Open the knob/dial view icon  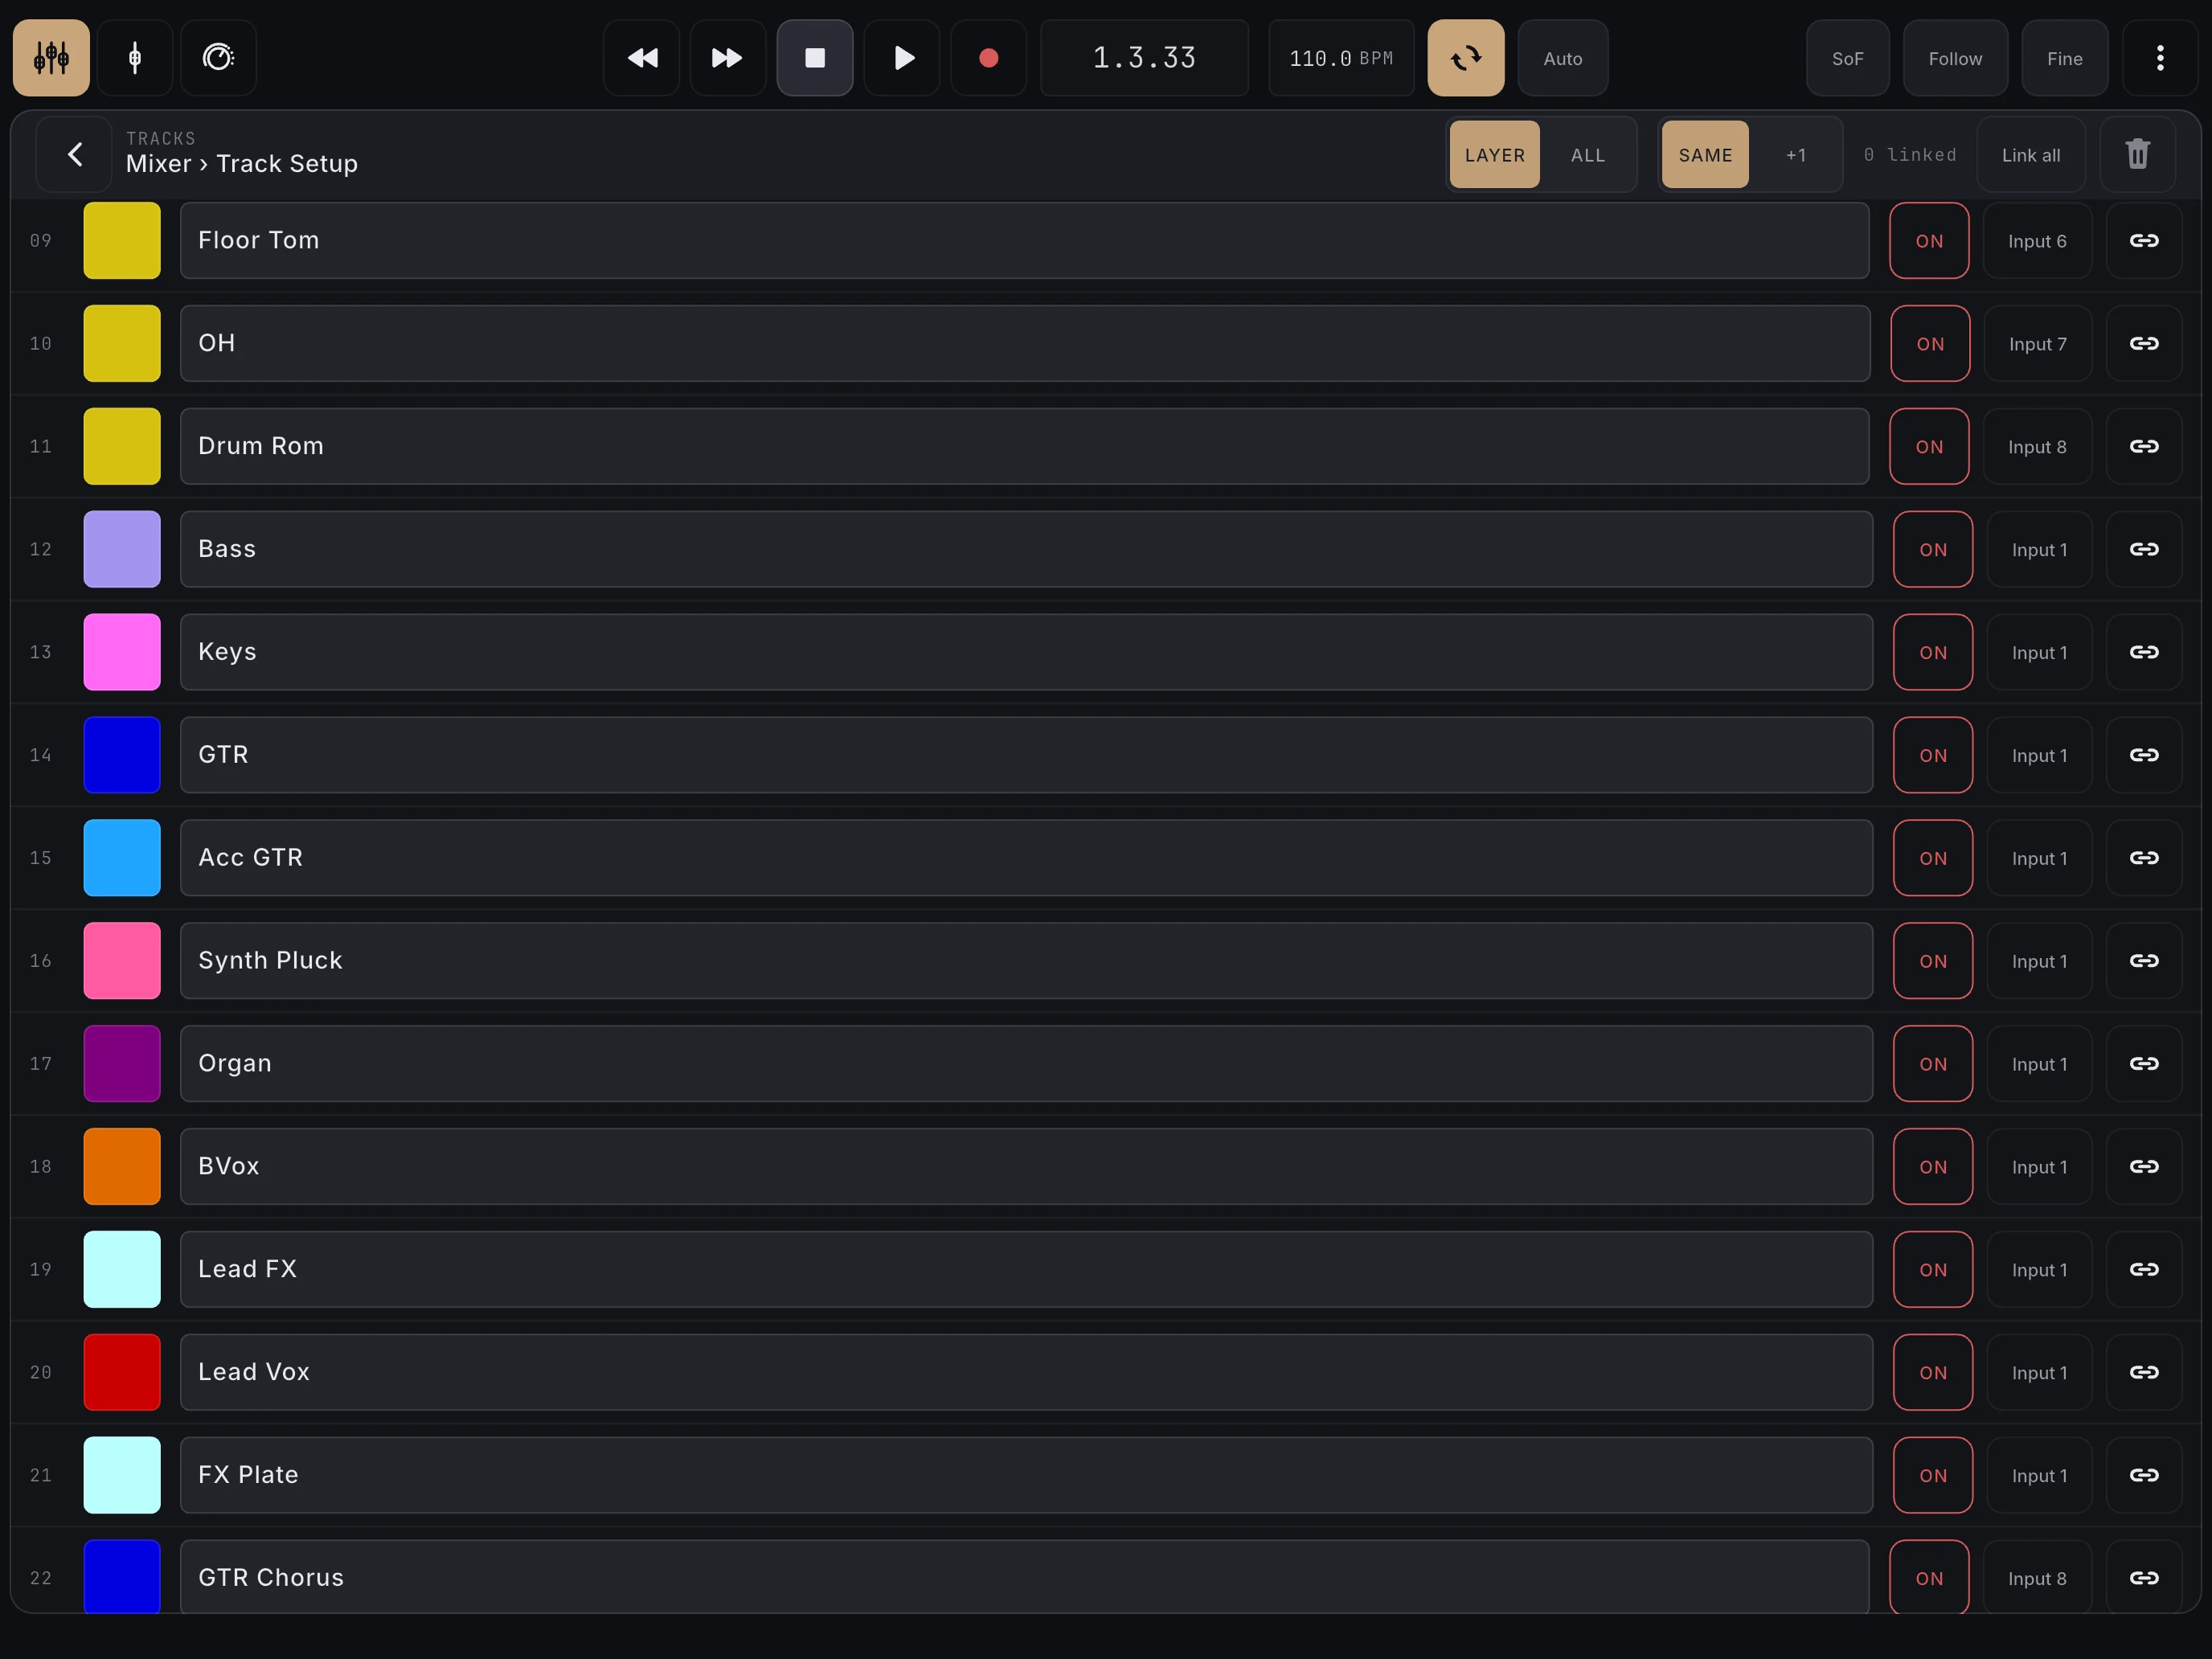[x=218, y=58]
